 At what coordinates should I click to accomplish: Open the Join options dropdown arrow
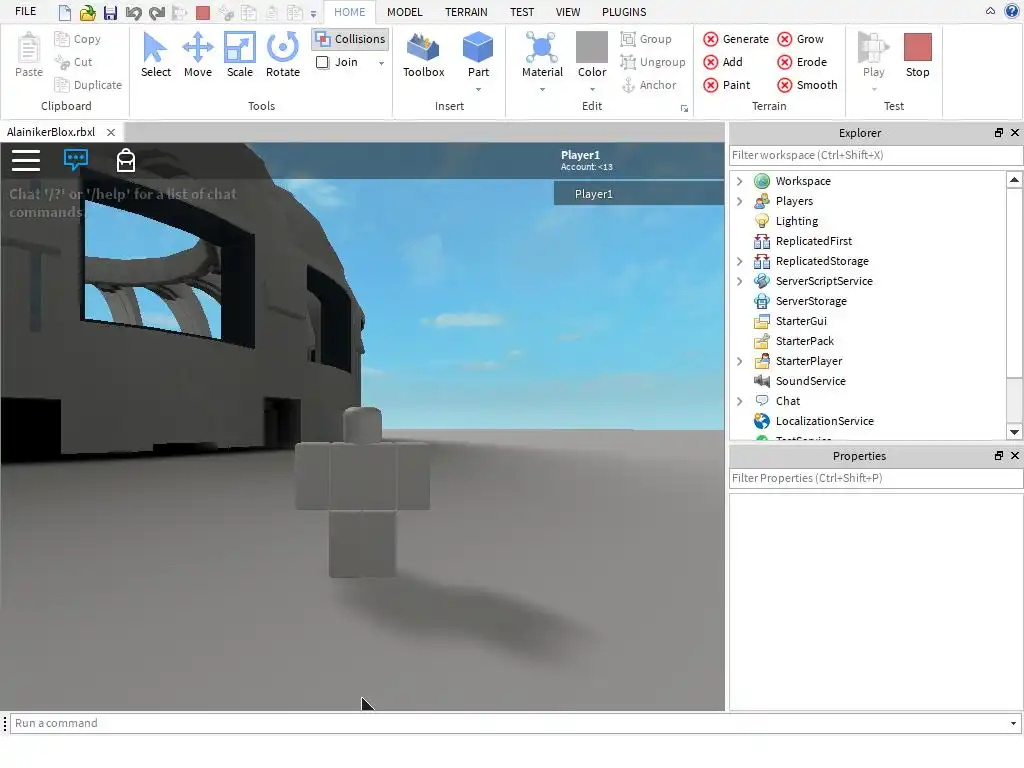pyautogui.click(x=381, y=63)
